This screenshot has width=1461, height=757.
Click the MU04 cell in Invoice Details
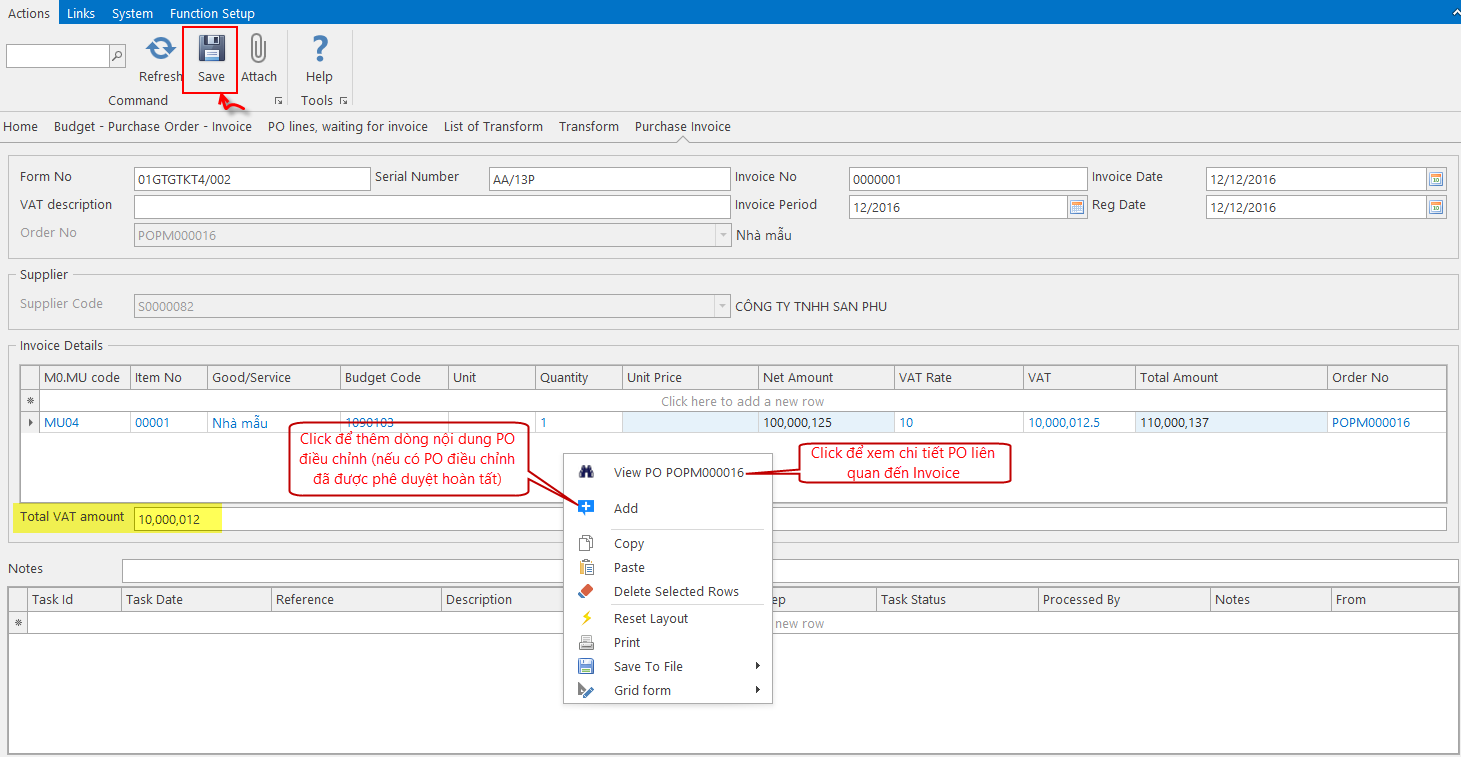tap(84, 423)
